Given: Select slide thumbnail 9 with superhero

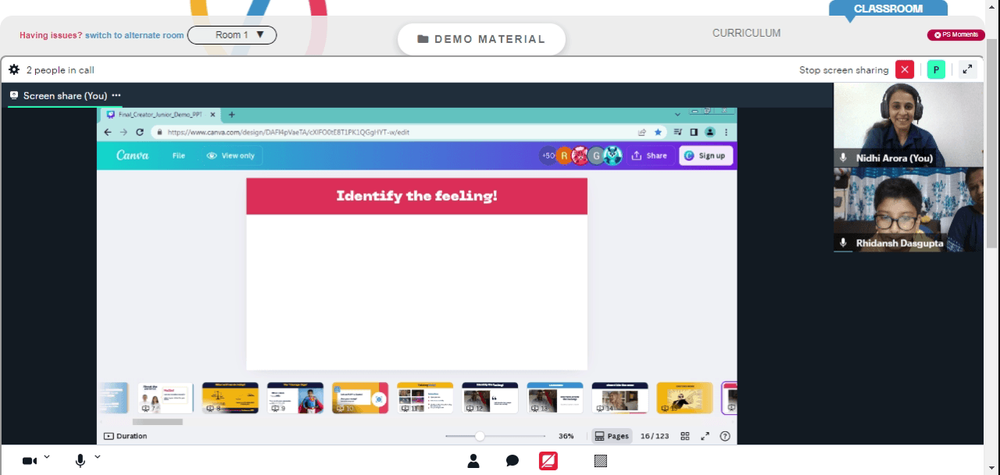Looking at the screenshot, I should (x=295, y=398).
